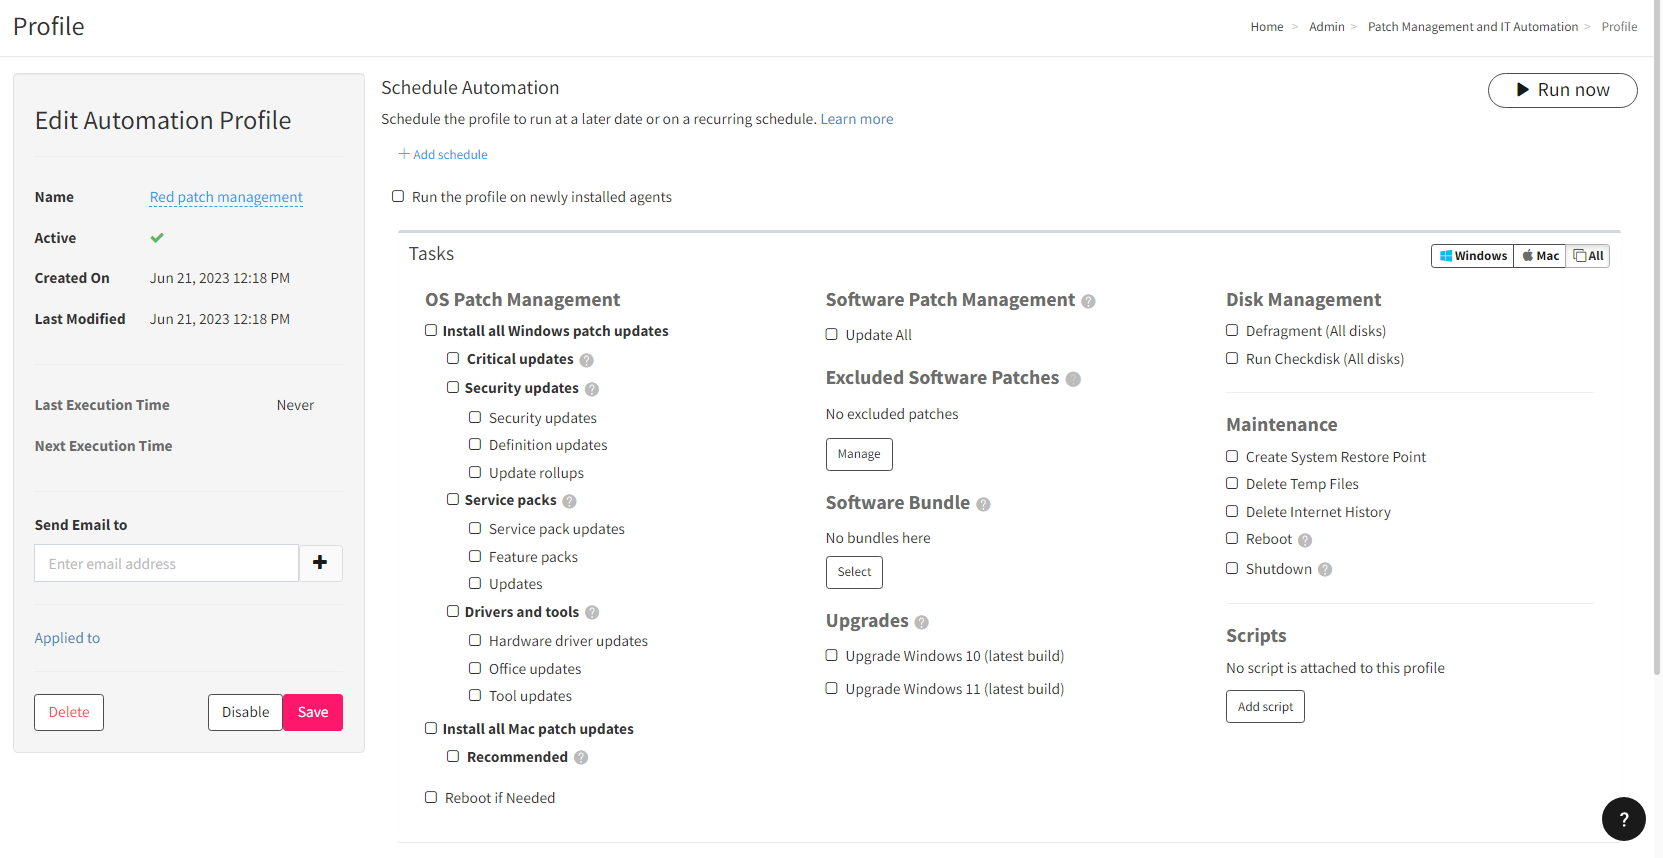Click the help icon beside Reboot

(1305, 540)
